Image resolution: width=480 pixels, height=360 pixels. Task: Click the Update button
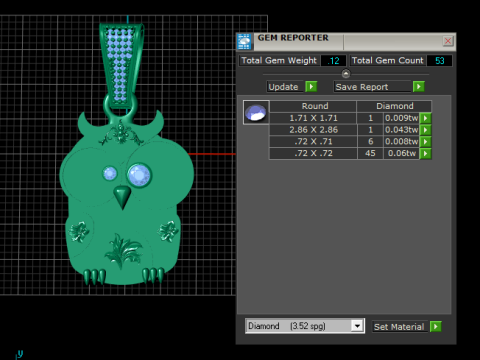coord(285,87)
